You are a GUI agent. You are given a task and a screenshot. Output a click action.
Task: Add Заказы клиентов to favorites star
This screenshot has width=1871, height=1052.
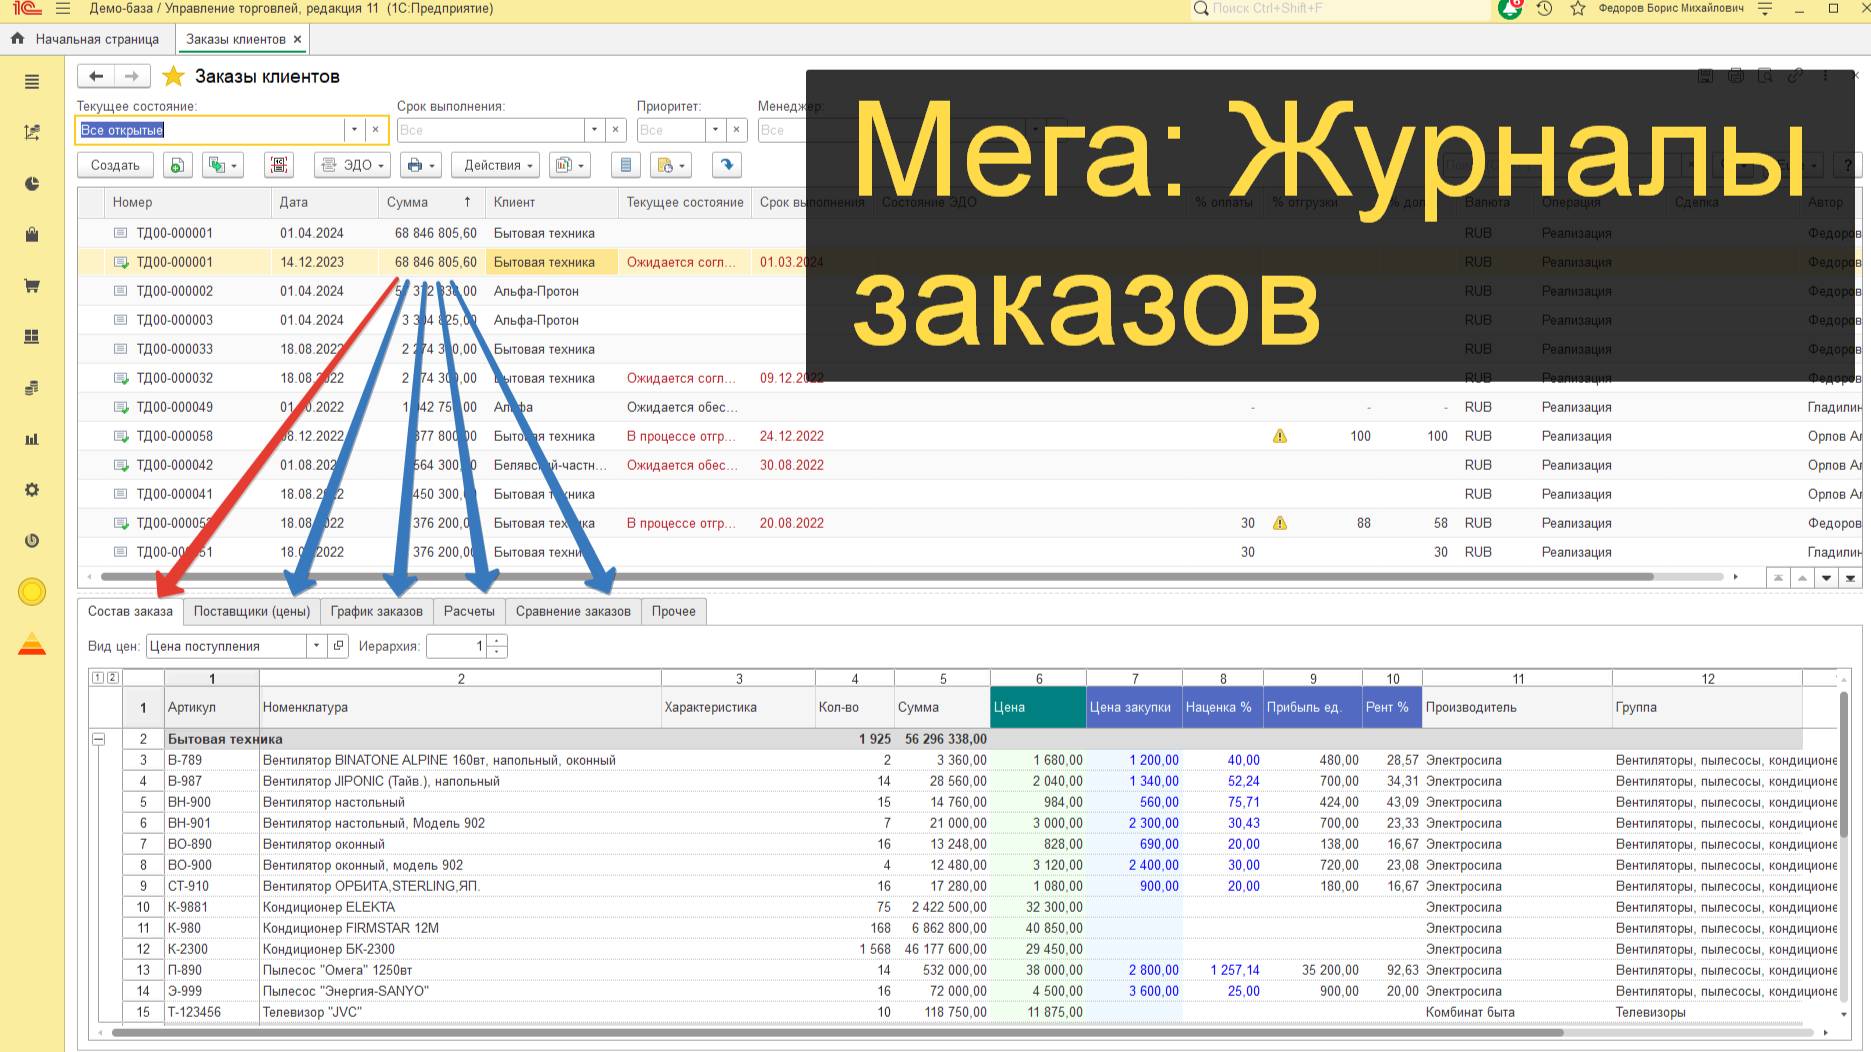(173, 76)
